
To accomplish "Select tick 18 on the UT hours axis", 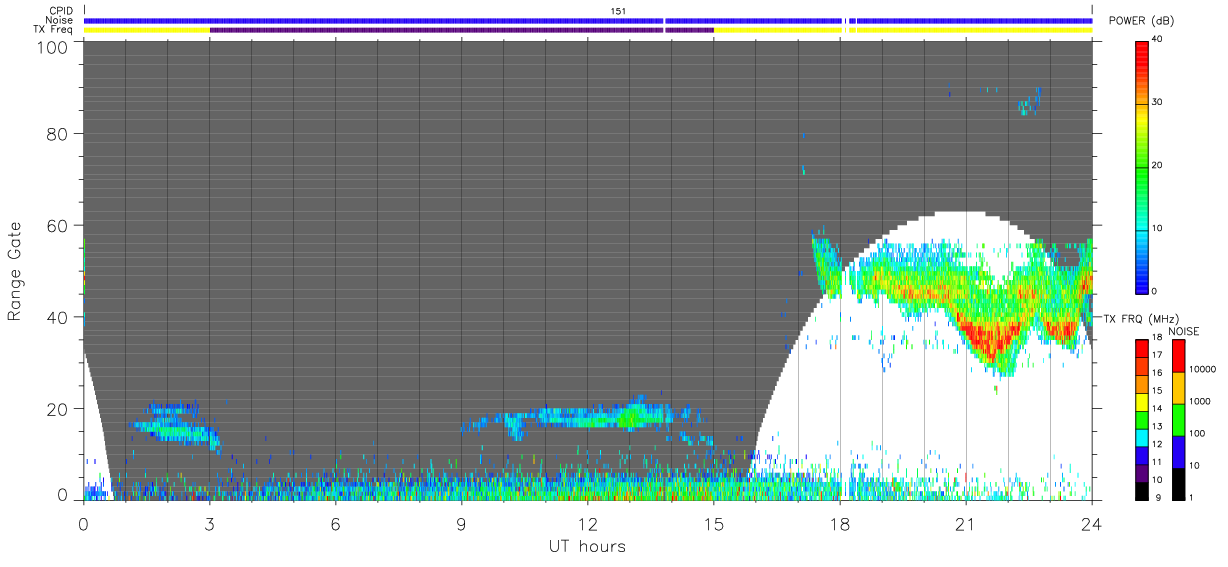I will coord(839,523).
